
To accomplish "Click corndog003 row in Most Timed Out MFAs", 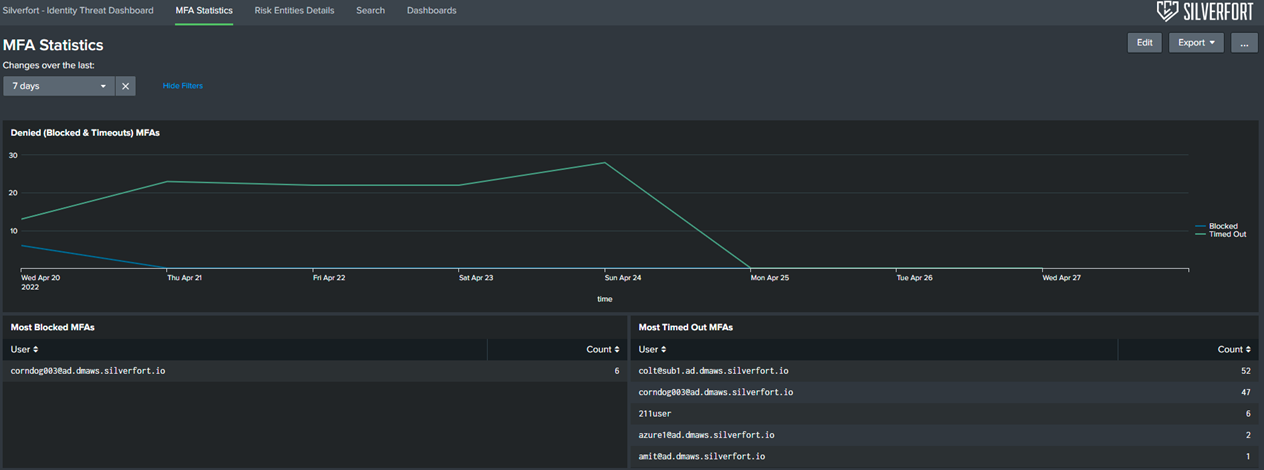I will (x=945, y=392).
